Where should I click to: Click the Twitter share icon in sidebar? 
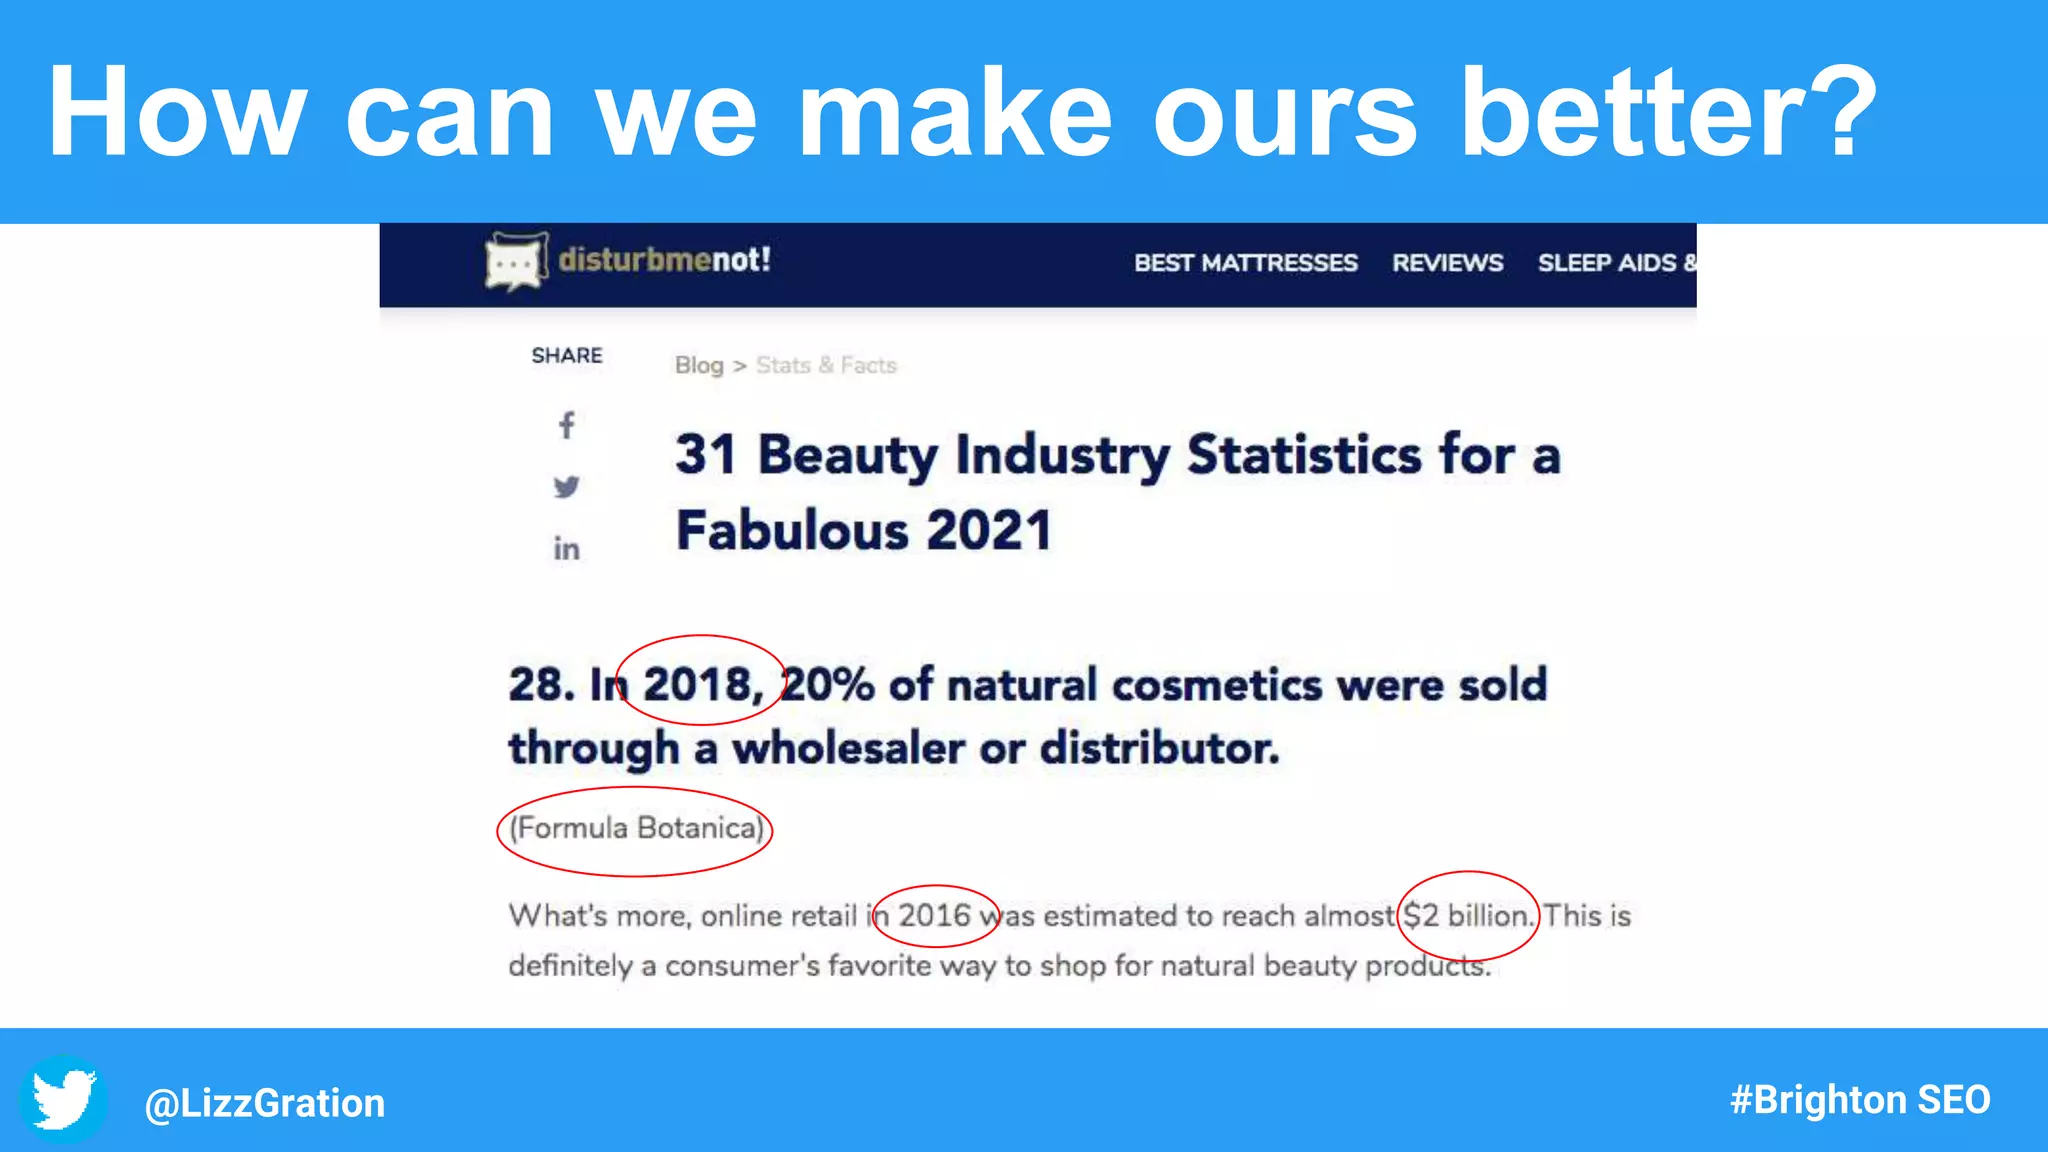[567, 487]
